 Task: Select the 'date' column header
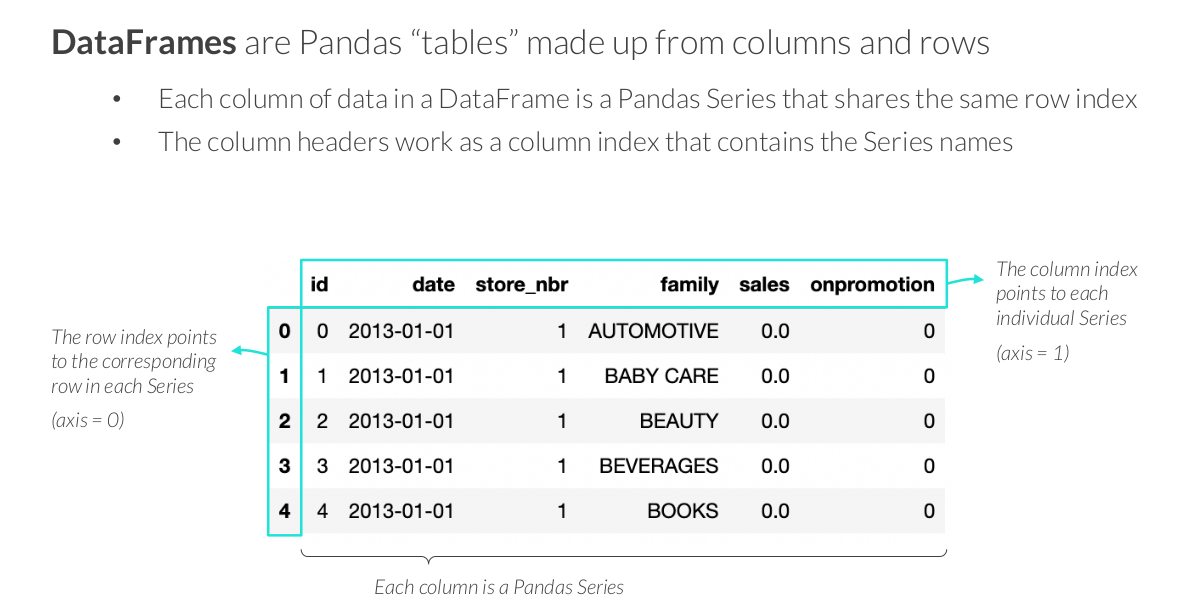coord(433,285)
